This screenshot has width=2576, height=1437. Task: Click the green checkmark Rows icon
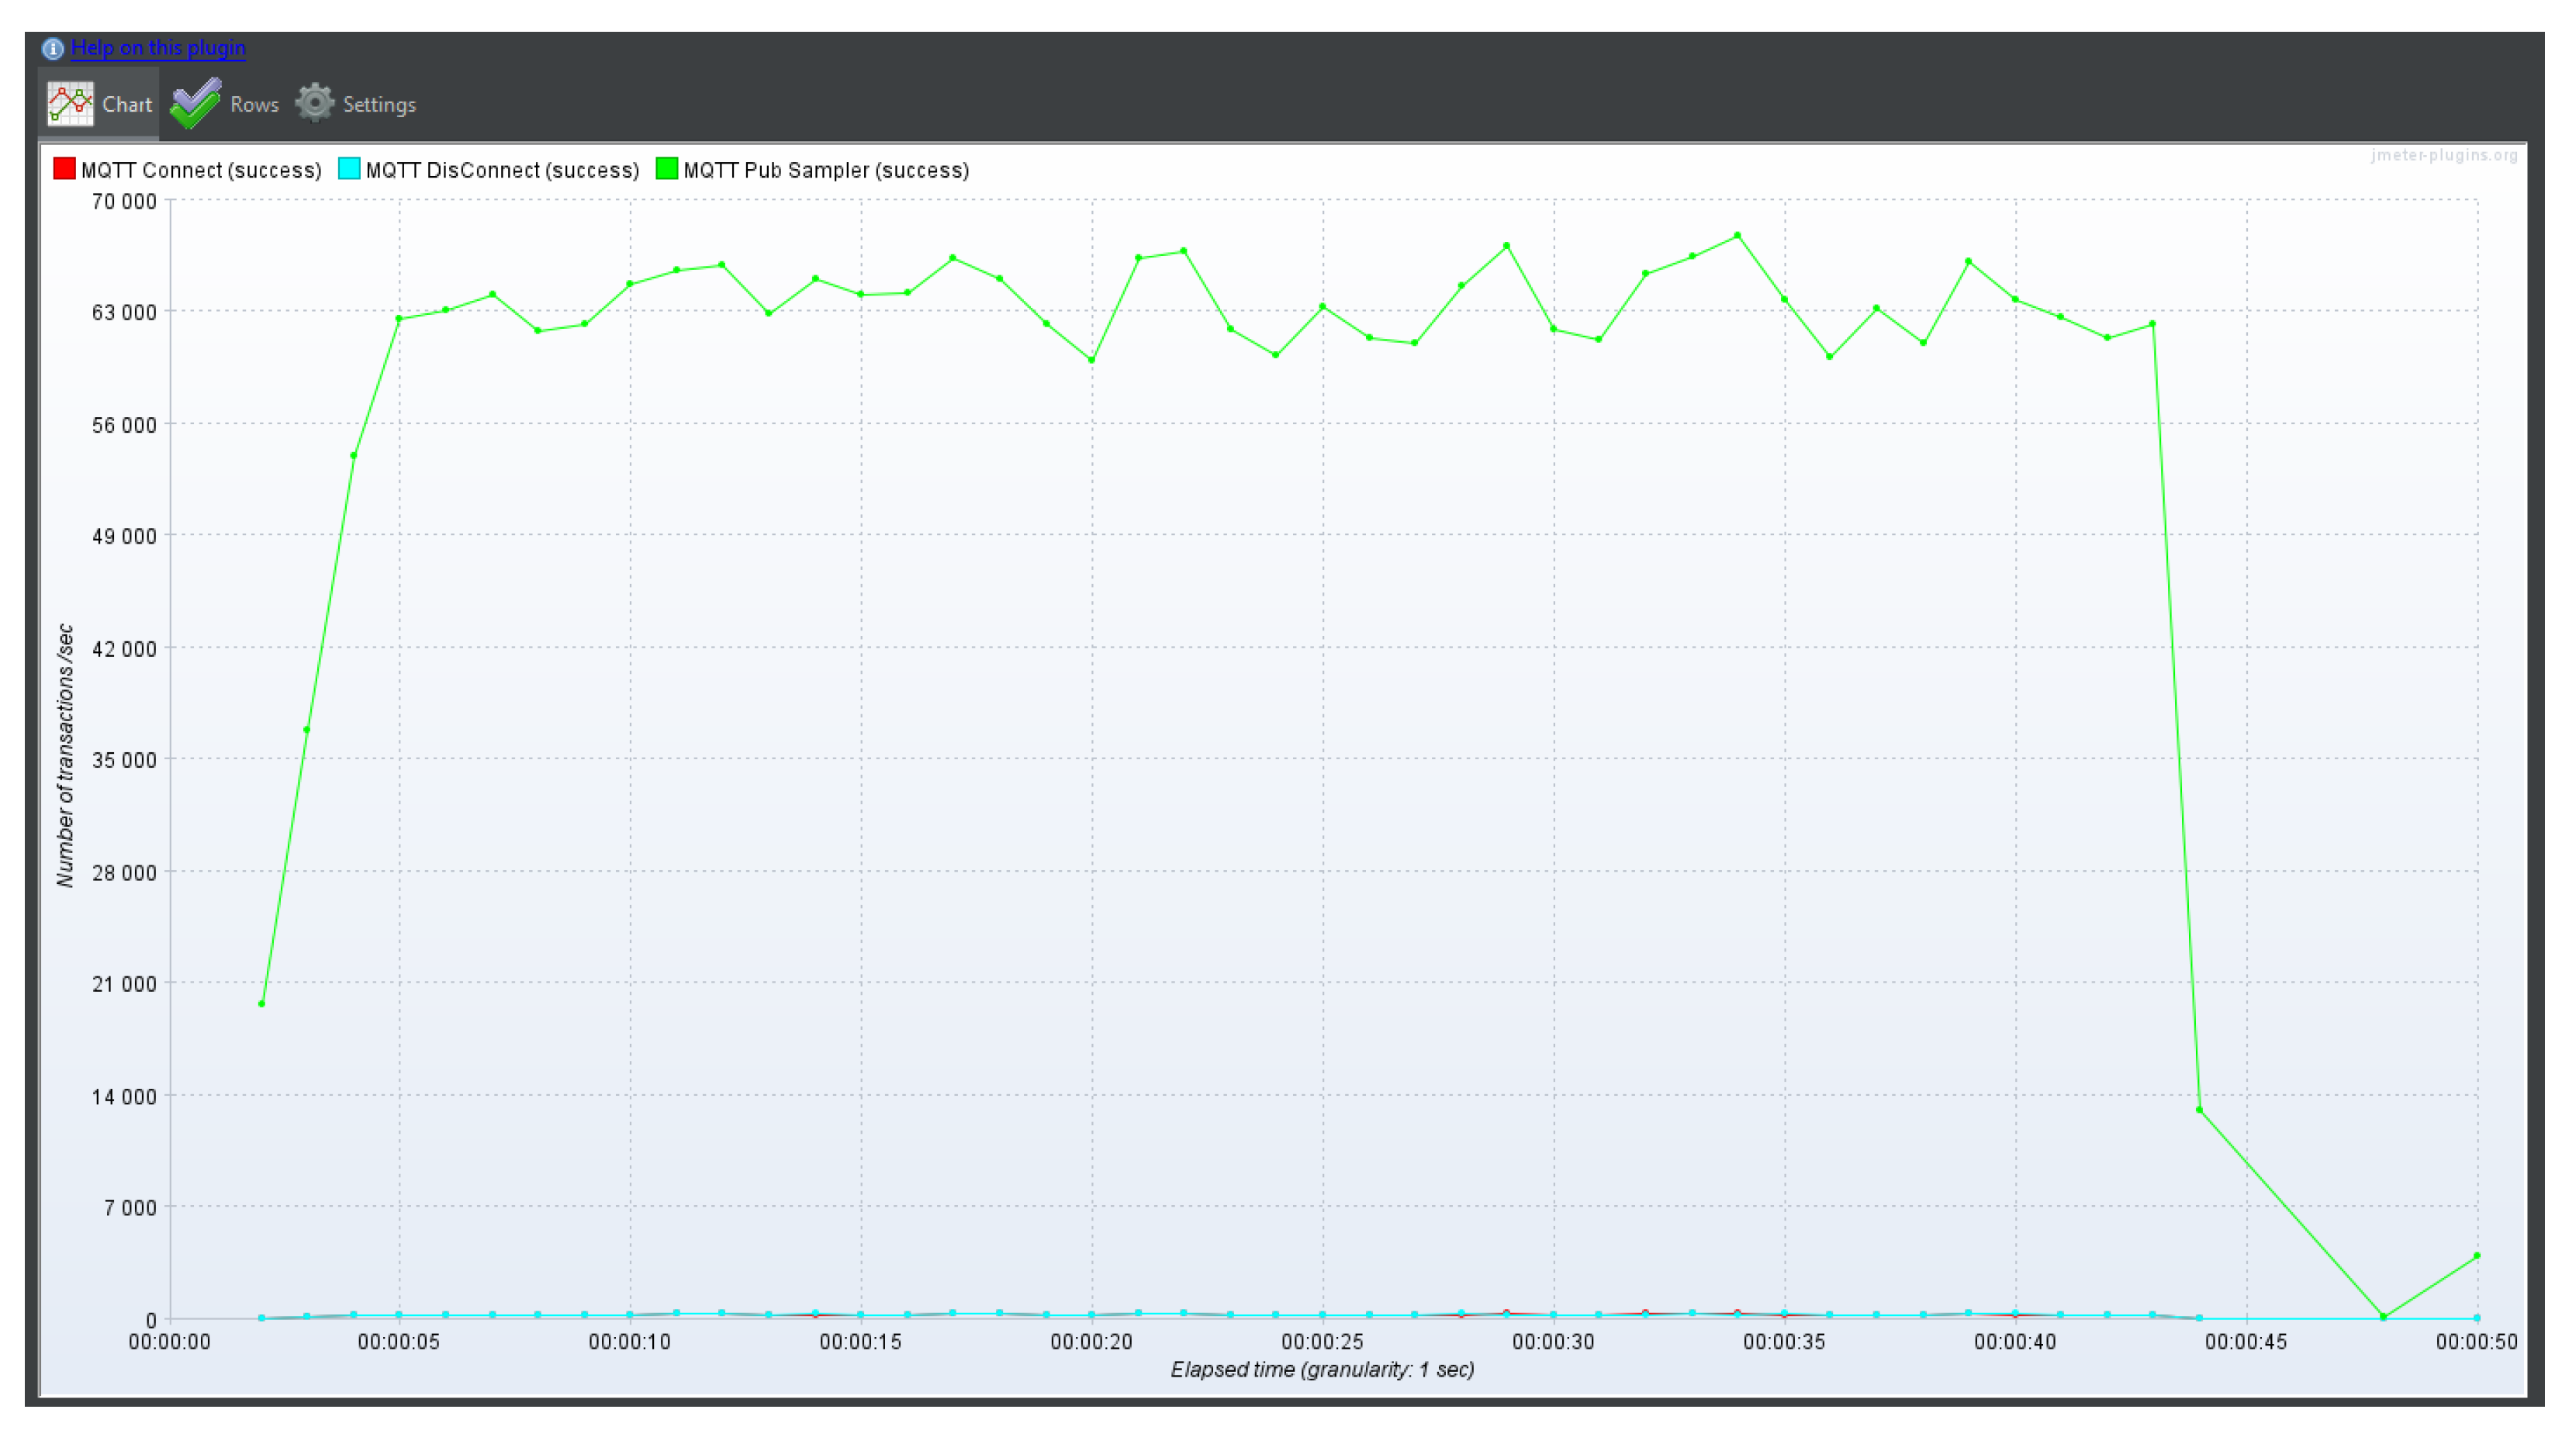(195, 104)
